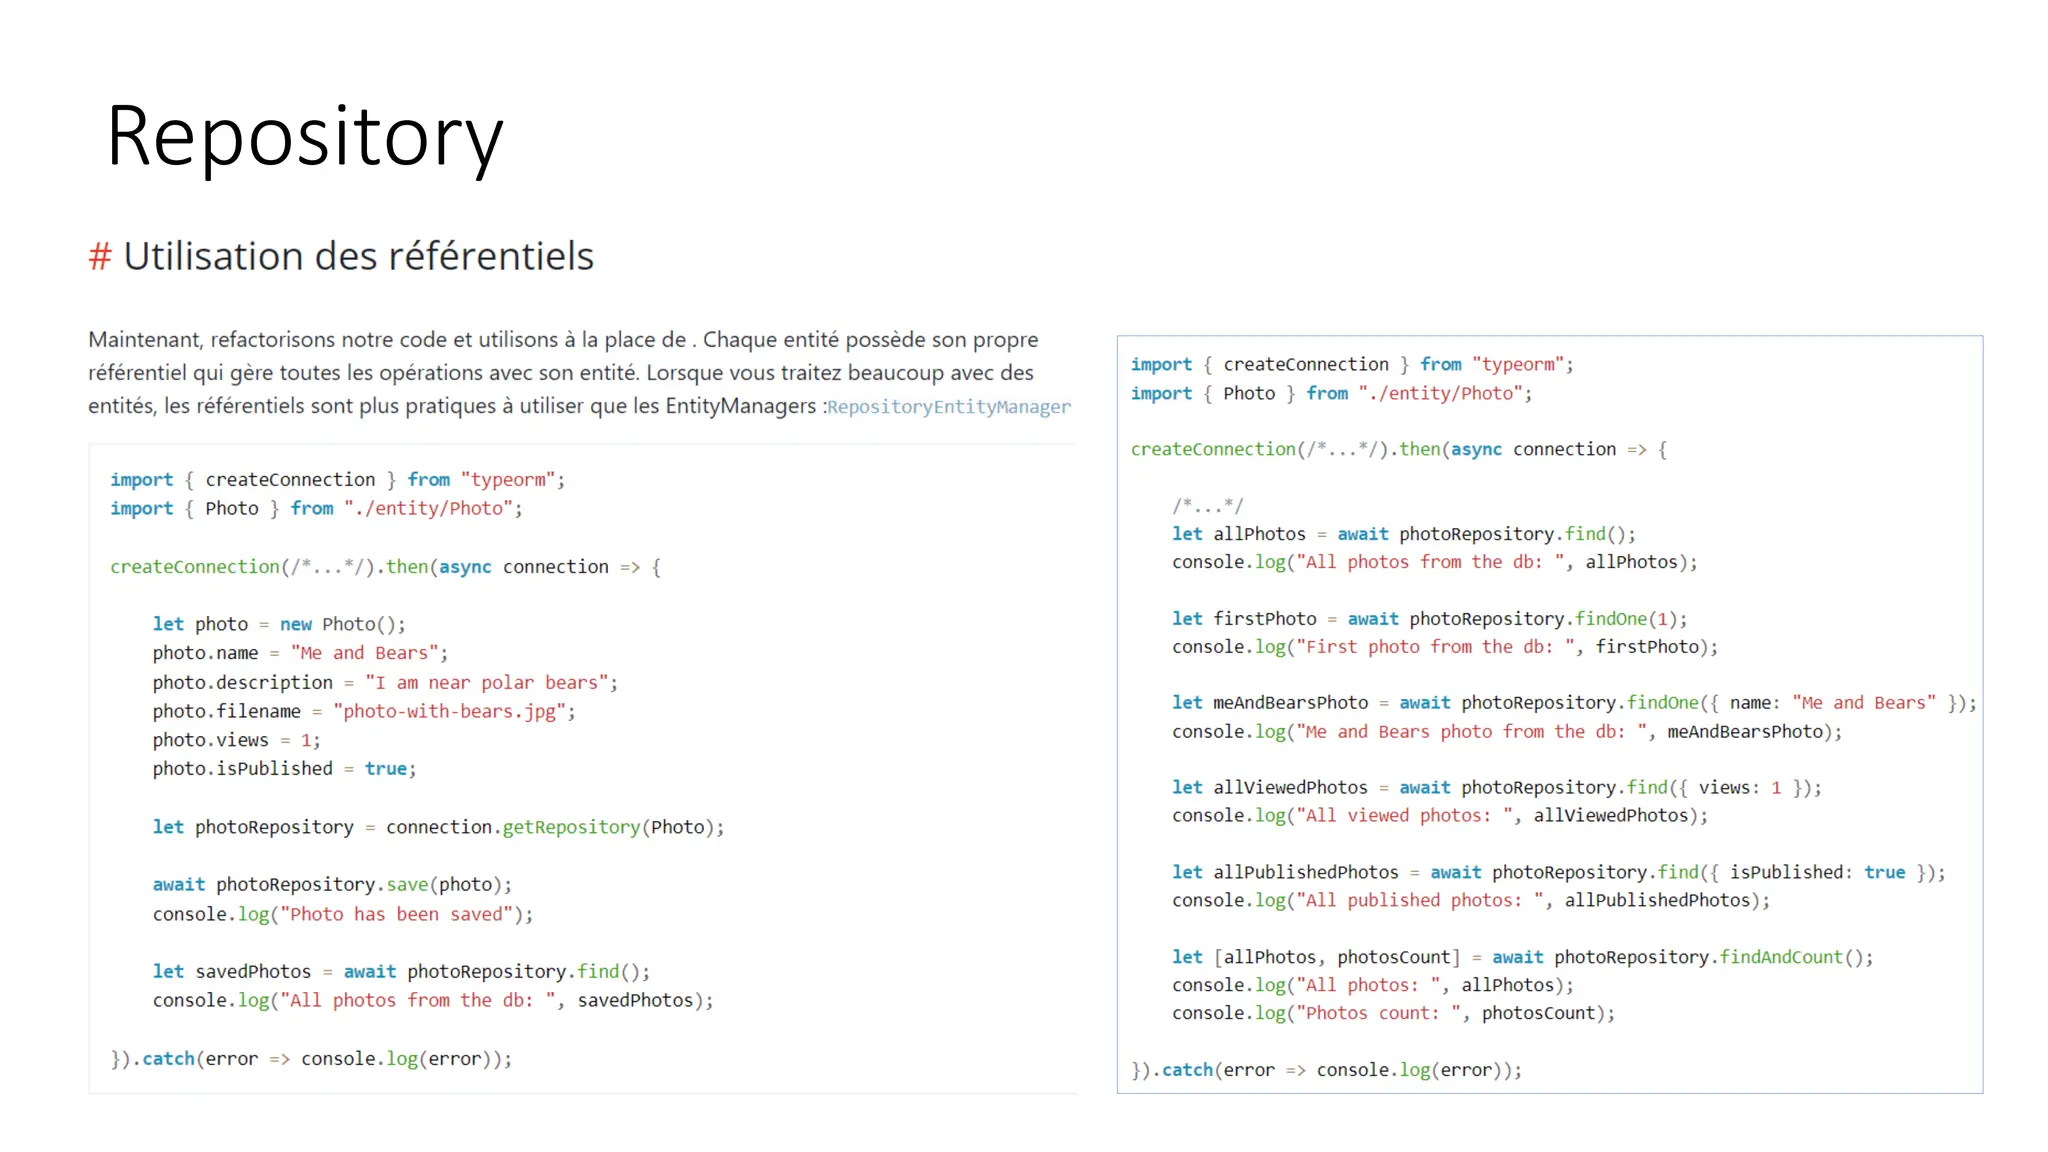Select left code line import createConnection from typeorm
Image resolution: width=2048 pixels, height=1152 pixels.
pyautogui.click(x=337, y=480)
